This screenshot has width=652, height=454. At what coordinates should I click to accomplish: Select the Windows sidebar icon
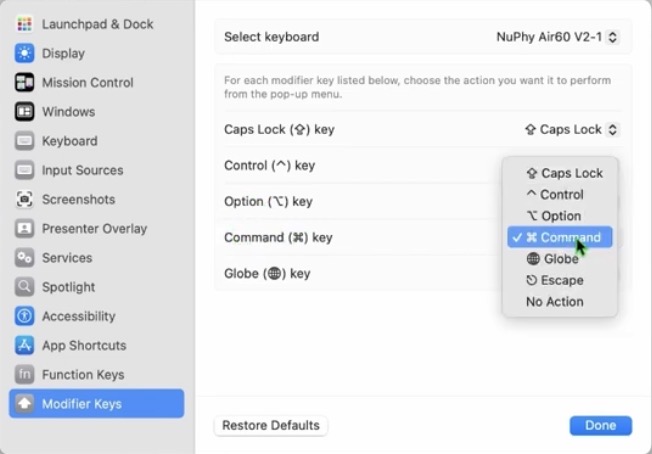[x=25, y=112]
